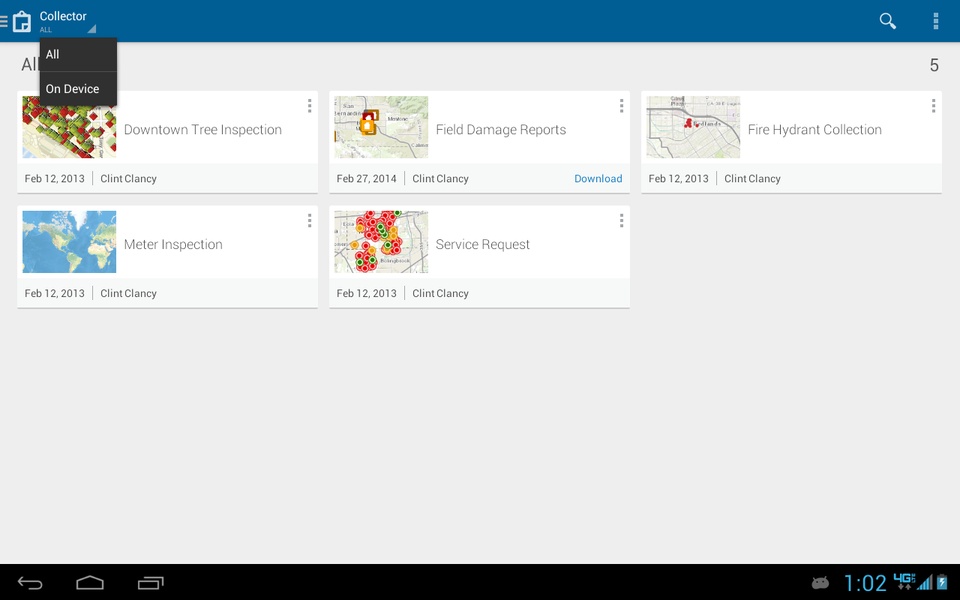Collapse the Collector filter dropdown arrow
The image size is (960, 600).
pos(92,29)
